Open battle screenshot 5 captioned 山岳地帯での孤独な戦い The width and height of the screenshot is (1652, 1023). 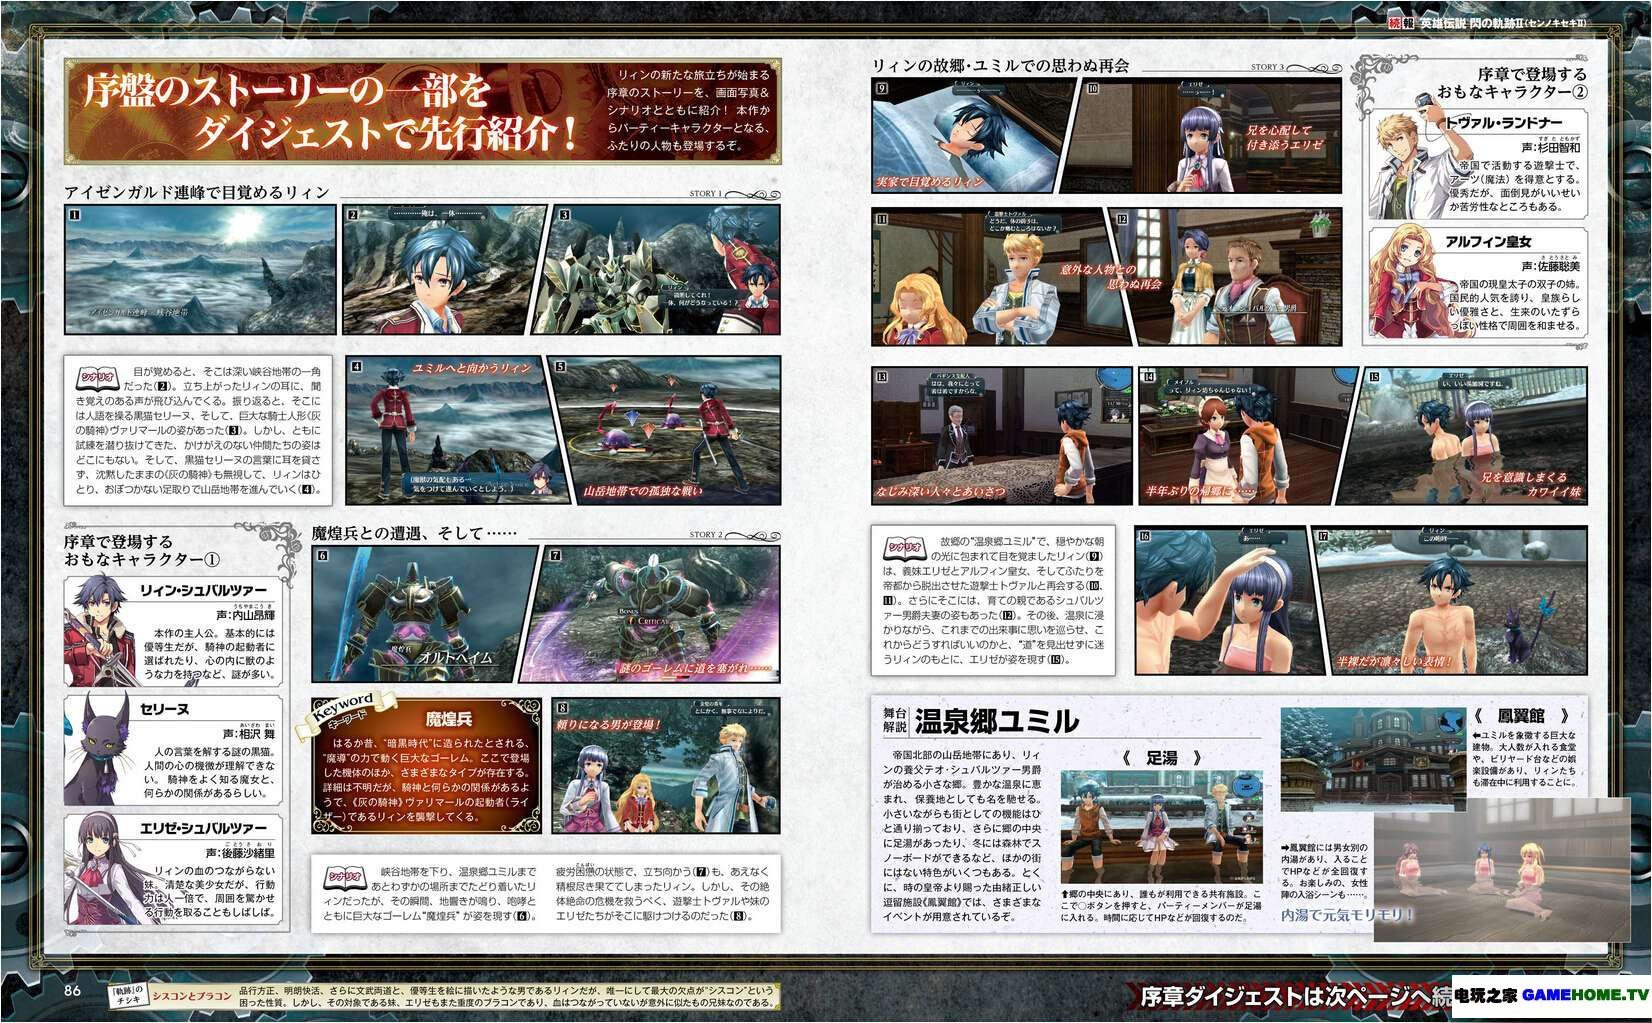tap(665, 428)
